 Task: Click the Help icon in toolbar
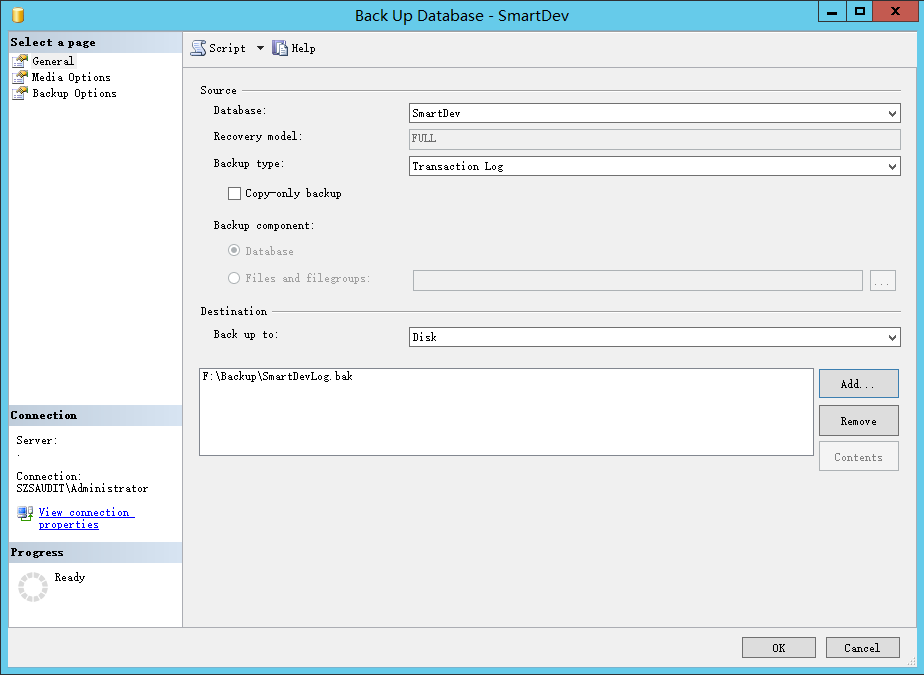click(280, 48)
